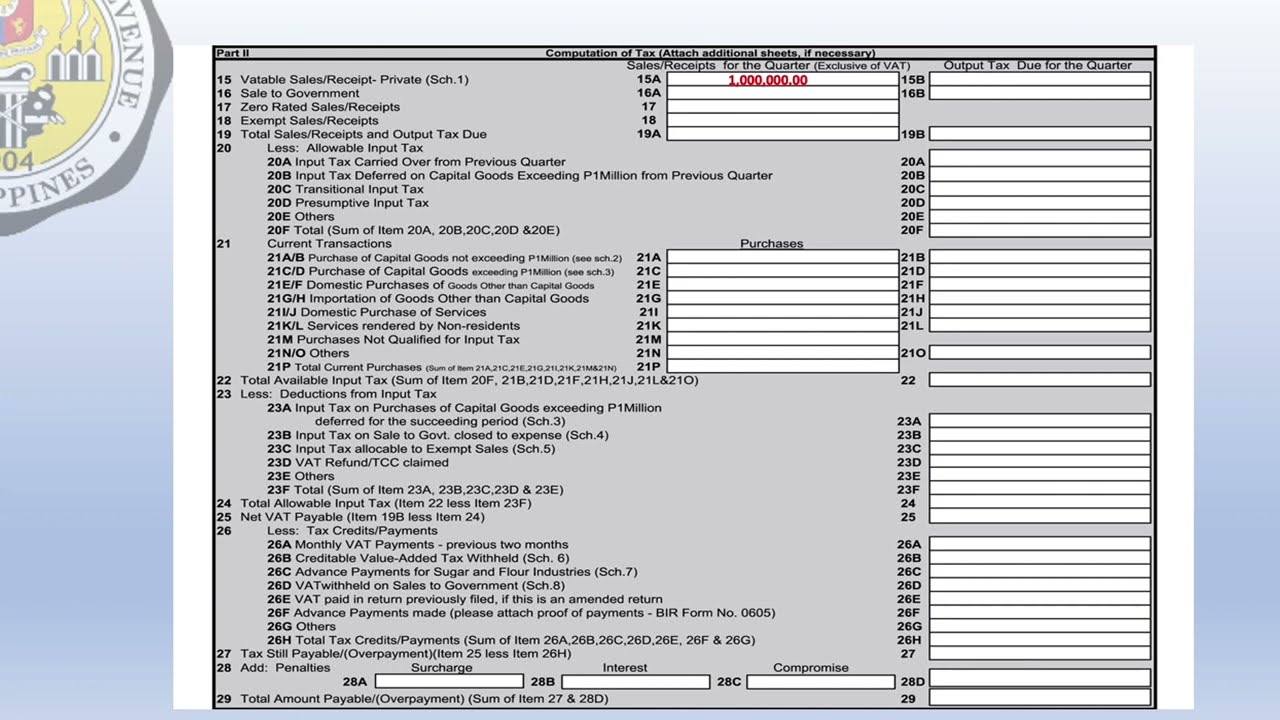Click the 19B Output Tax Due field
The width and height of the screenshot is (1280, 720).
coord(1040,134)
